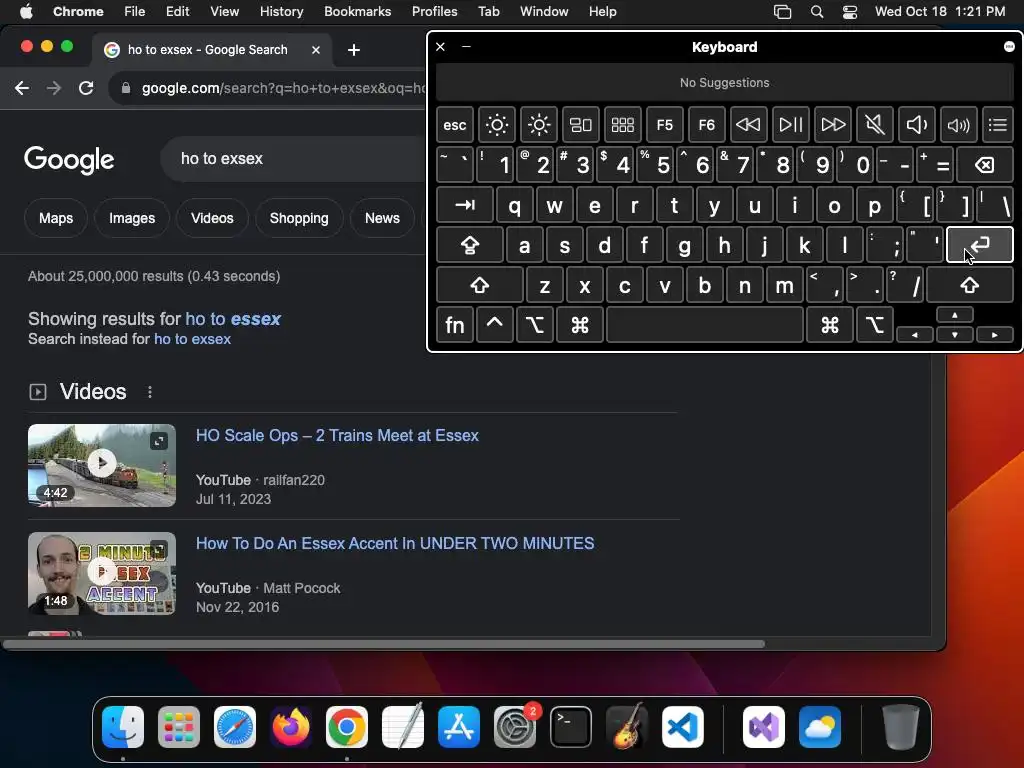Click the Launchpad grid key
The height and width of the screenshot is (768, 1024).
(x=622, y=125)
